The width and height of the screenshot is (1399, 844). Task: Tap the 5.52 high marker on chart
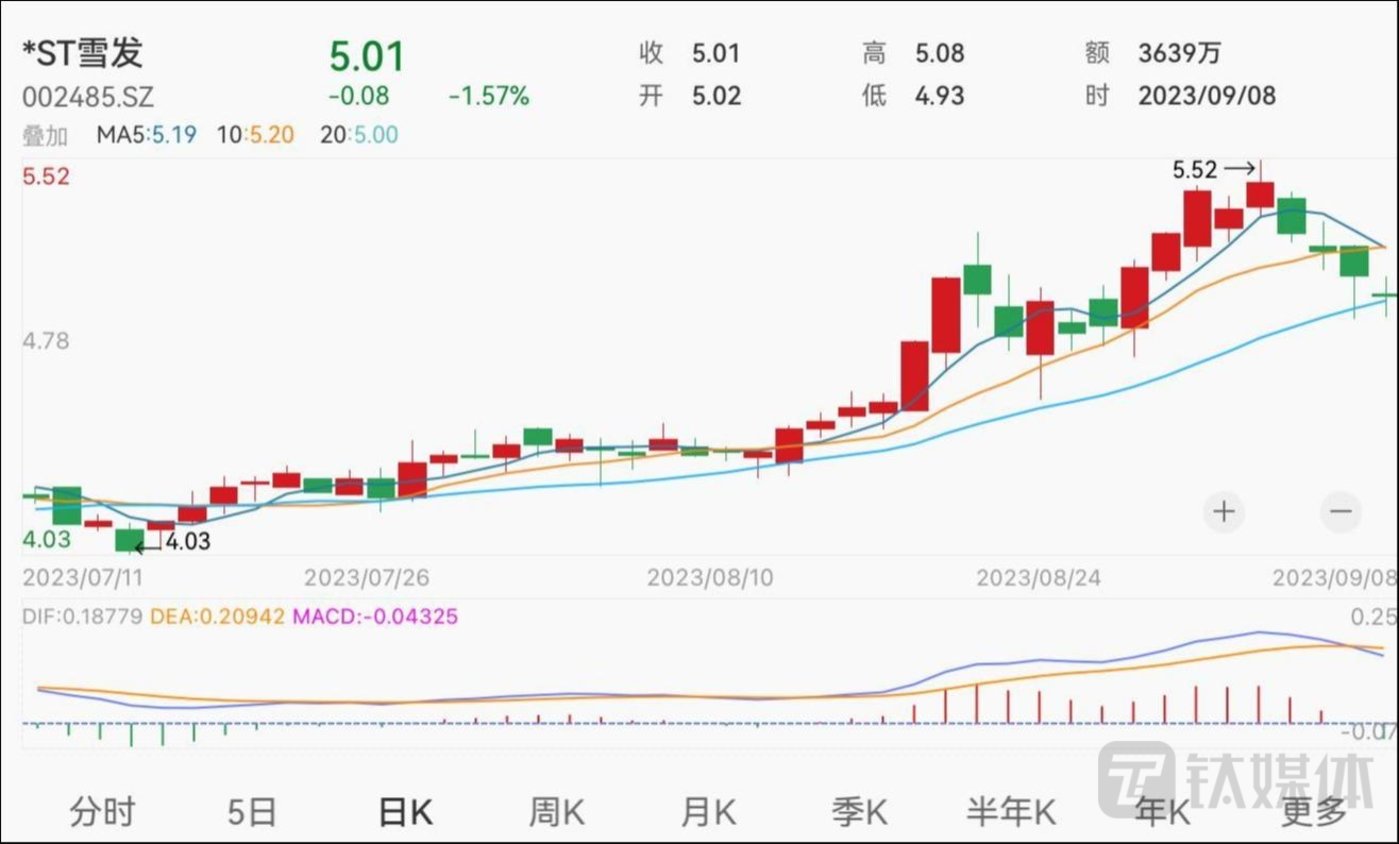click(1195, 171)
